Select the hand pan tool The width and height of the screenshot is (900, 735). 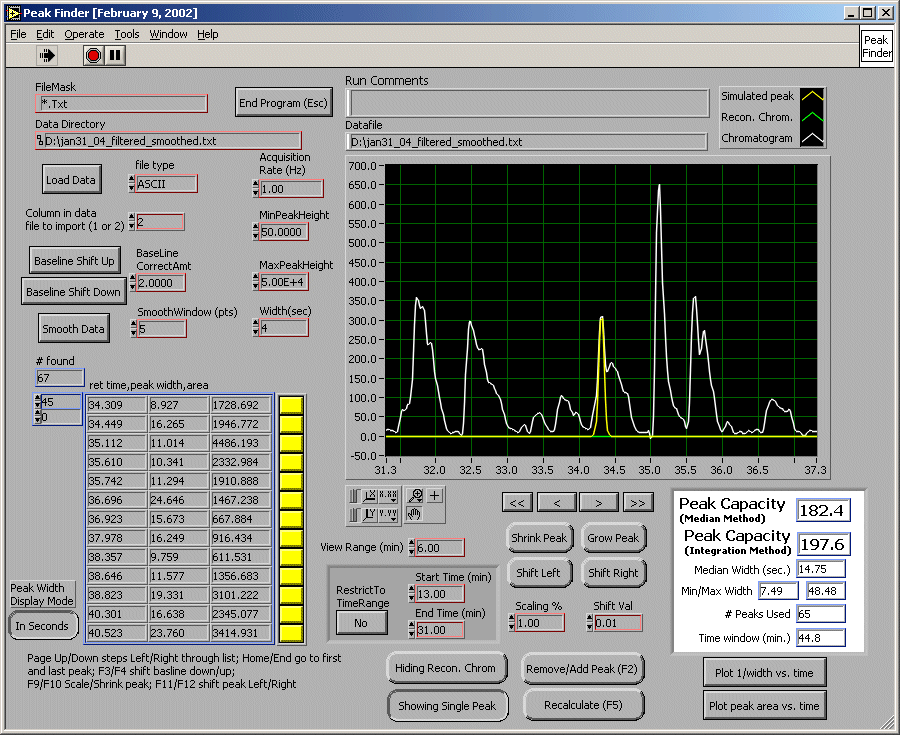414,514
